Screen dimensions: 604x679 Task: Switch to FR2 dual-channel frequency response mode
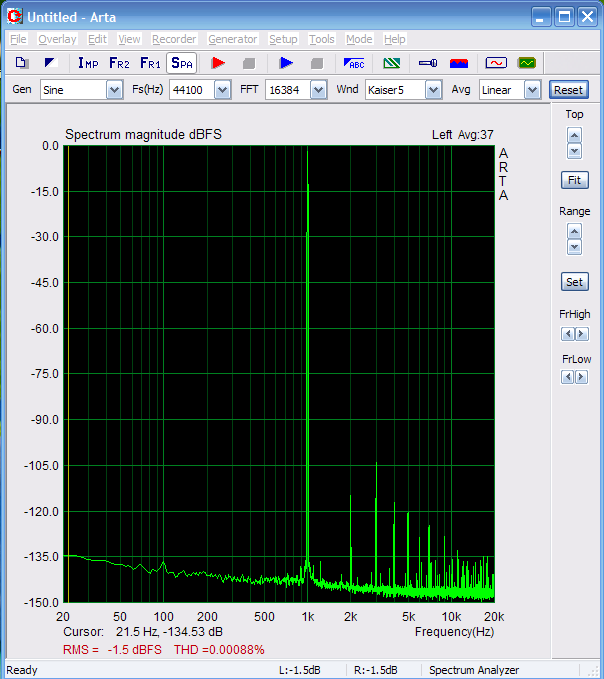click(x=119, y=63)
